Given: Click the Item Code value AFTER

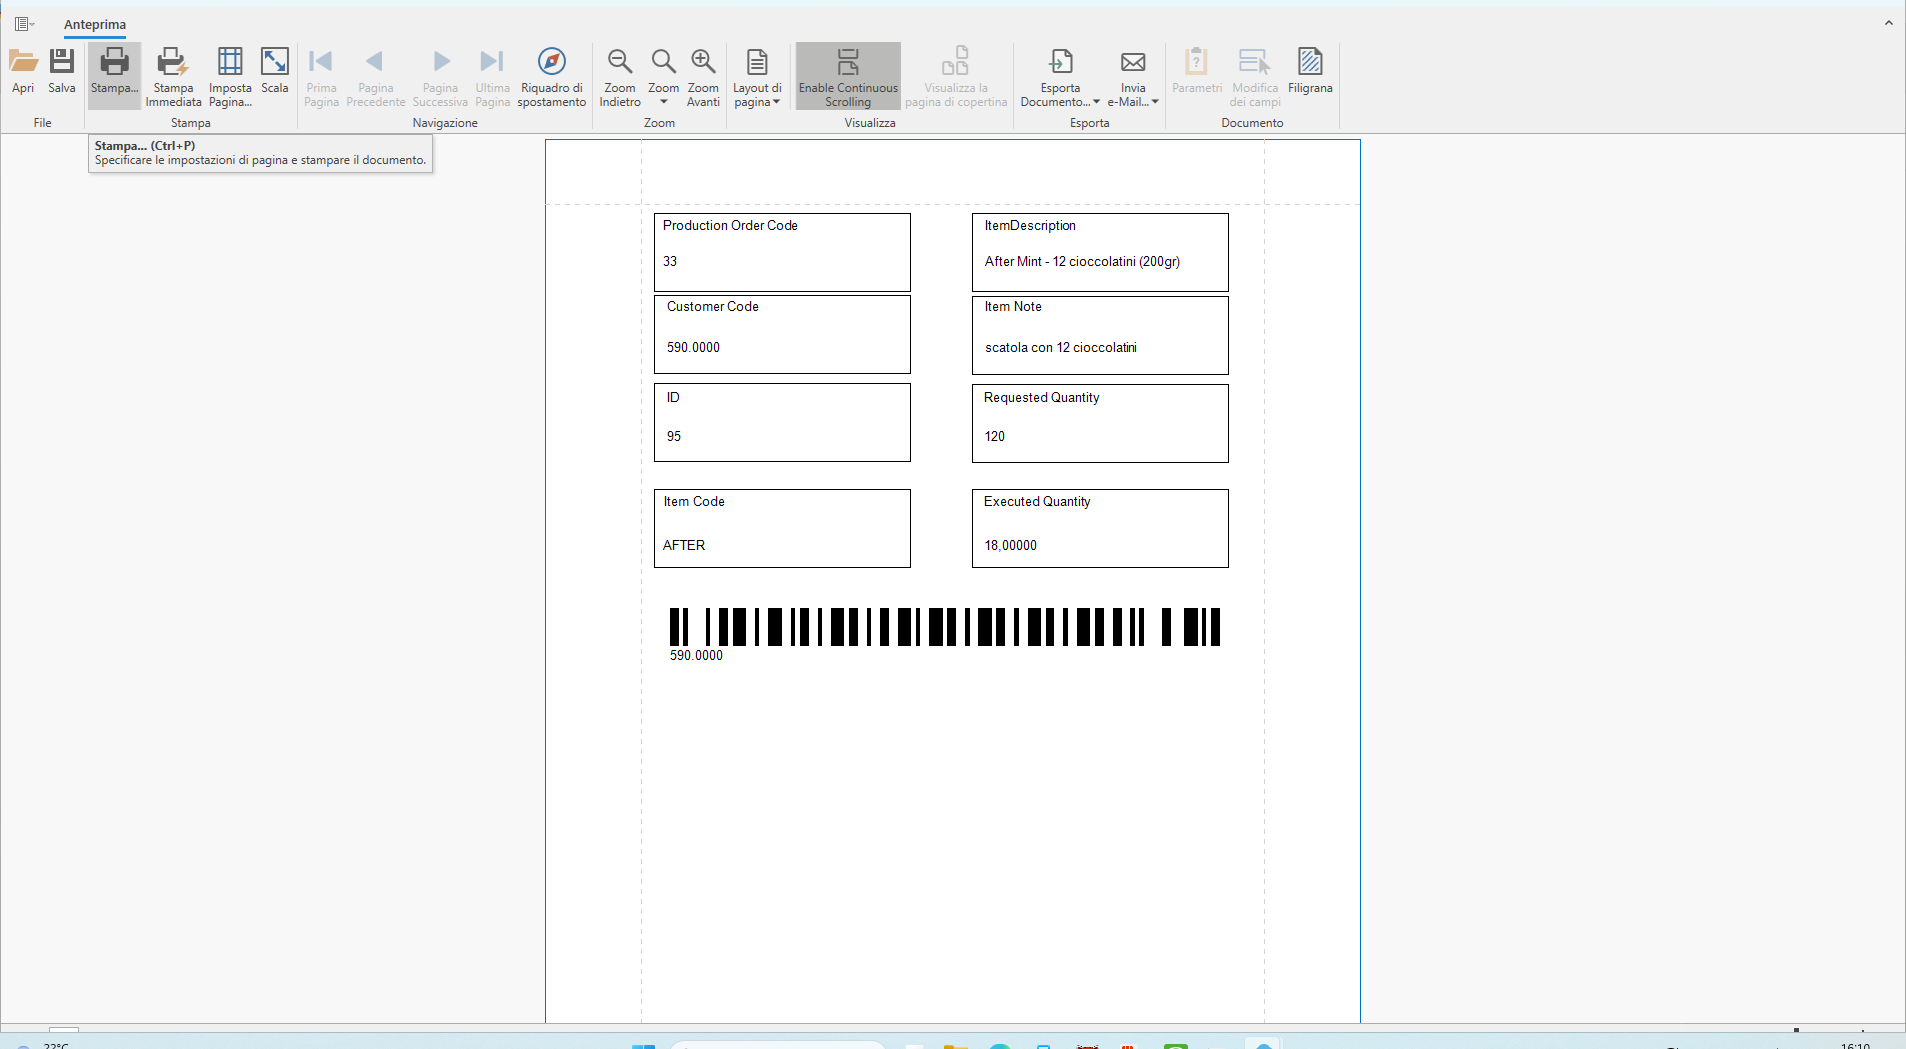Looking at the screenshot, I should (684, 546).
